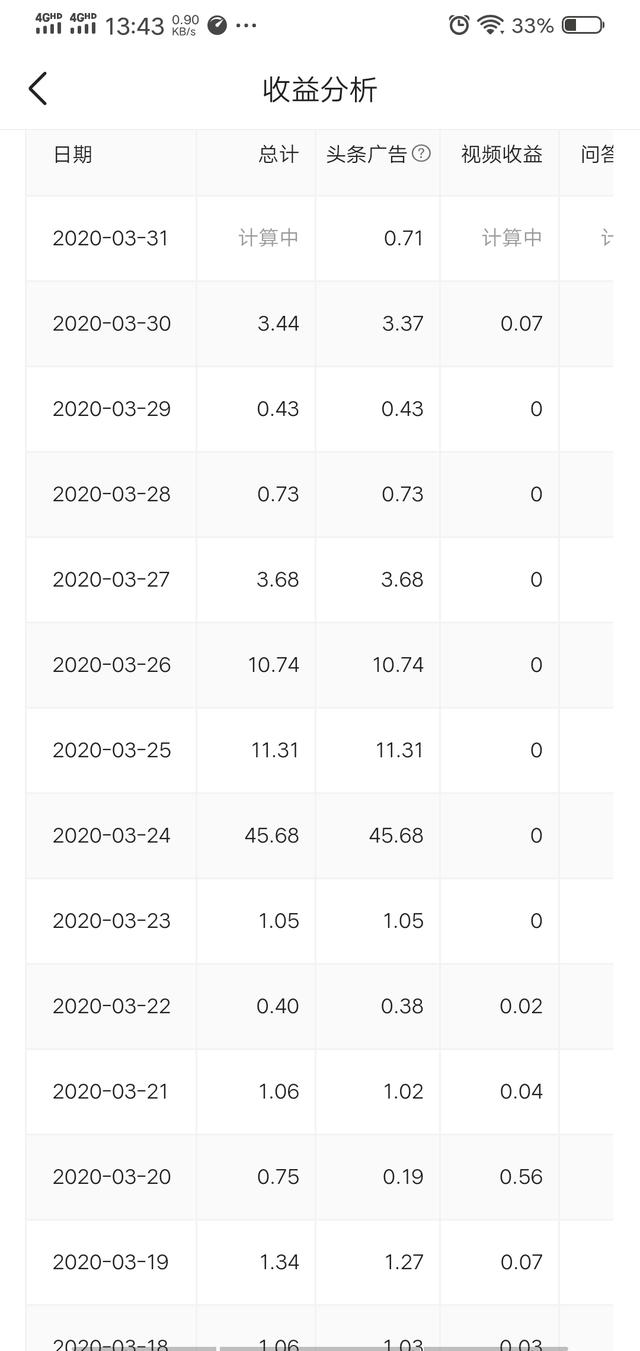Tap total 3.44 for 2020-03-30
Viewport: 640px width, 1351px height.
pyautogui.click(x=278, y=323)
